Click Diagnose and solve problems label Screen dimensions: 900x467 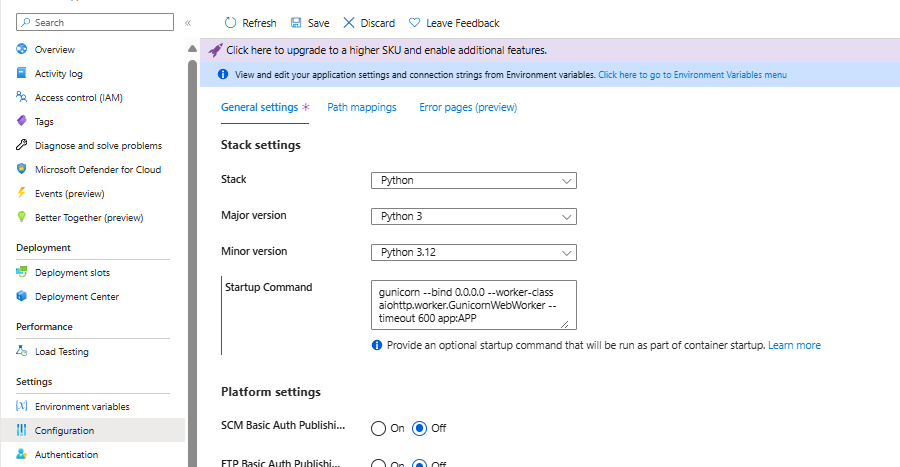coord(98,146)
